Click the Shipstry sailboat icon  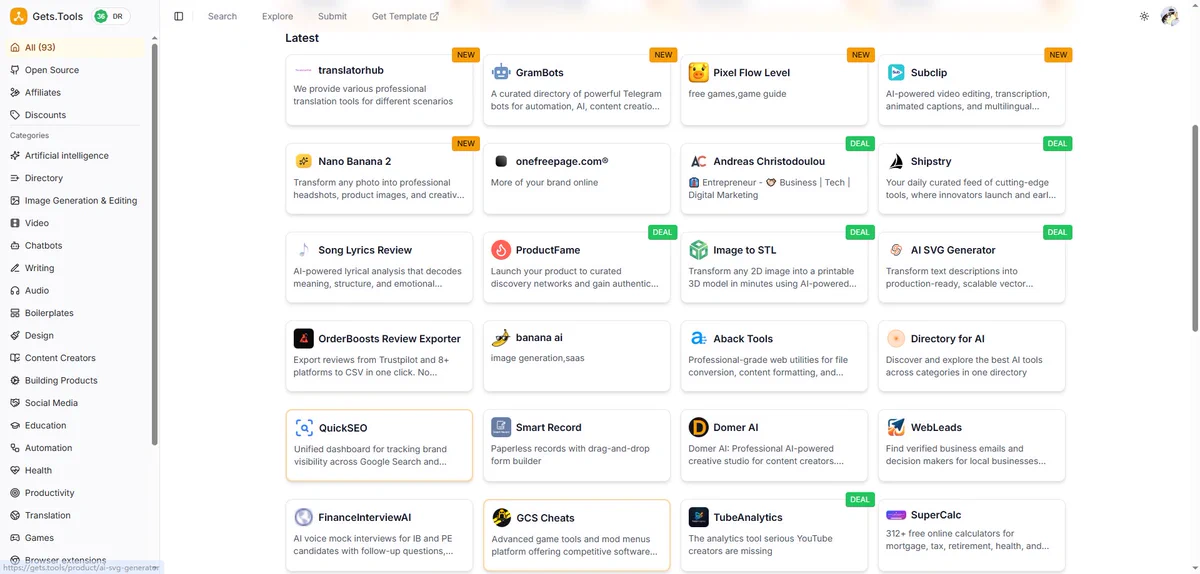895,161
